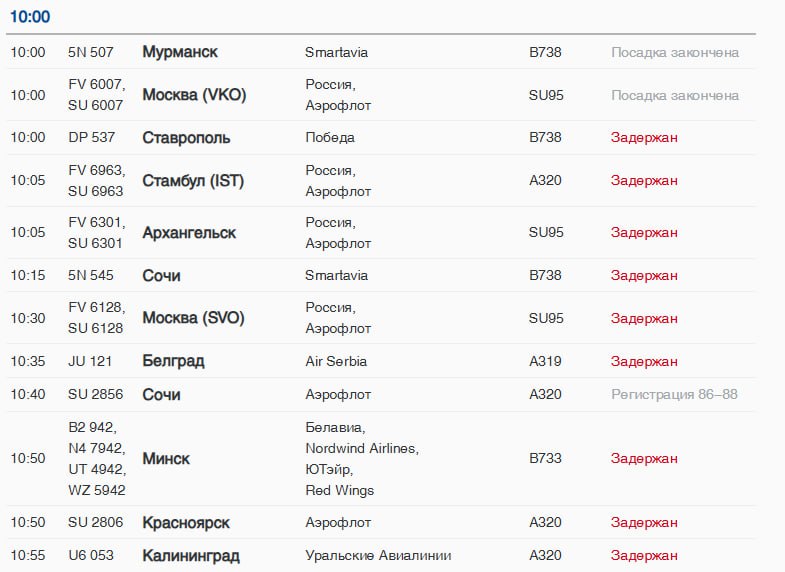Select Стамбул (IST) destination
The height and width of the screenshot is (572, 785).
[193, 181]
